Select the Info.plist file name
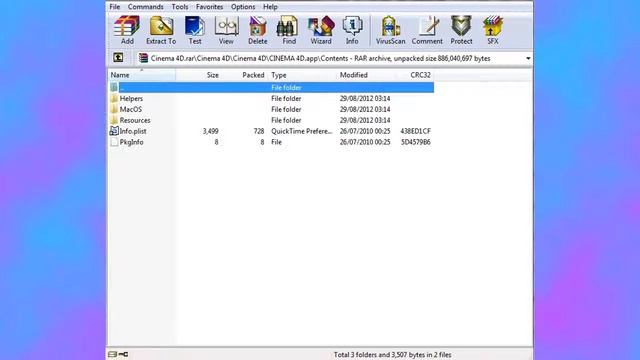This screenshot has width=640, height=360. 133,131
